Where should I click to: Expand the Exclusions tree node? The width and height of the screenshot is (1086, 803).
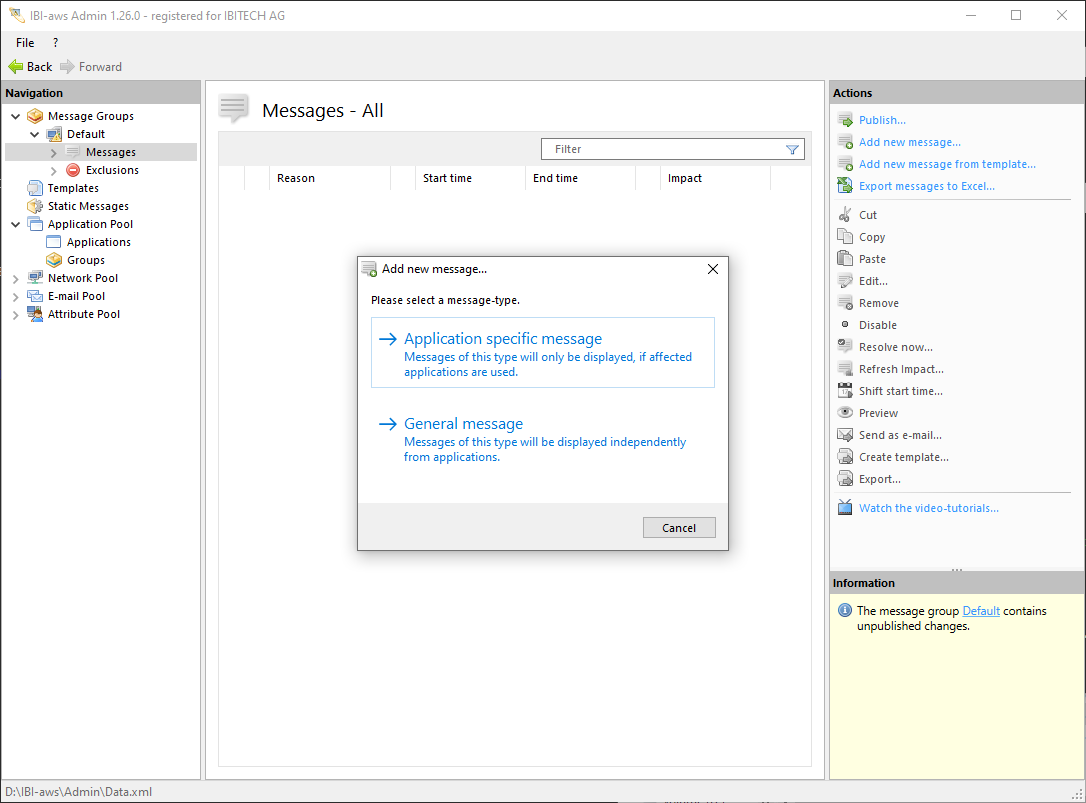point(54,171)
